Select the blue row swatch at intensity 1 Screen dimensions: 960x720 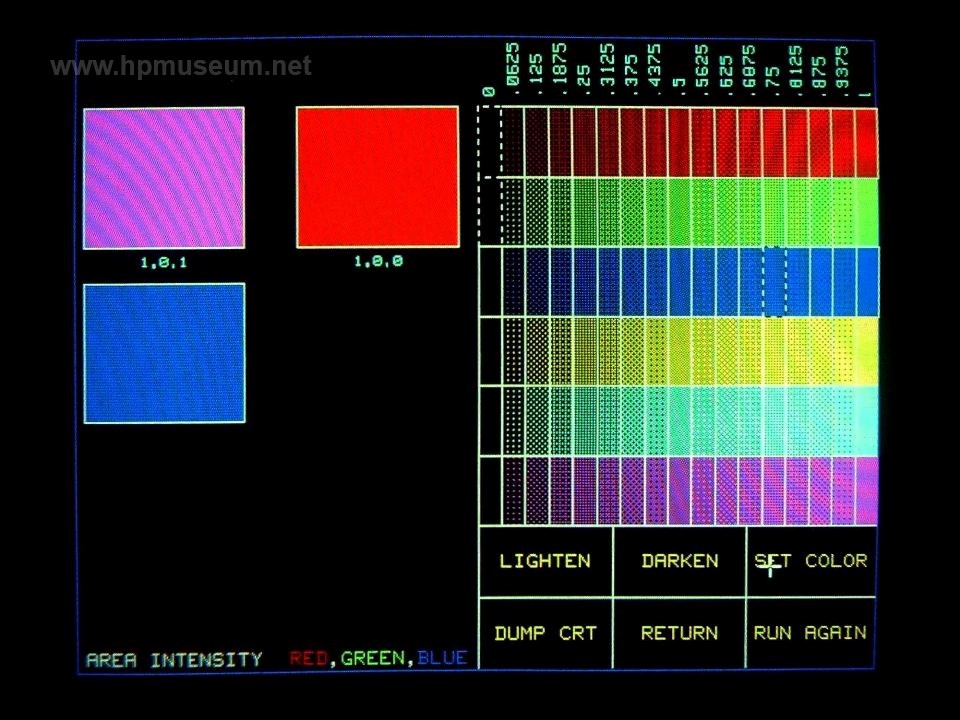[x=867, y=282]
